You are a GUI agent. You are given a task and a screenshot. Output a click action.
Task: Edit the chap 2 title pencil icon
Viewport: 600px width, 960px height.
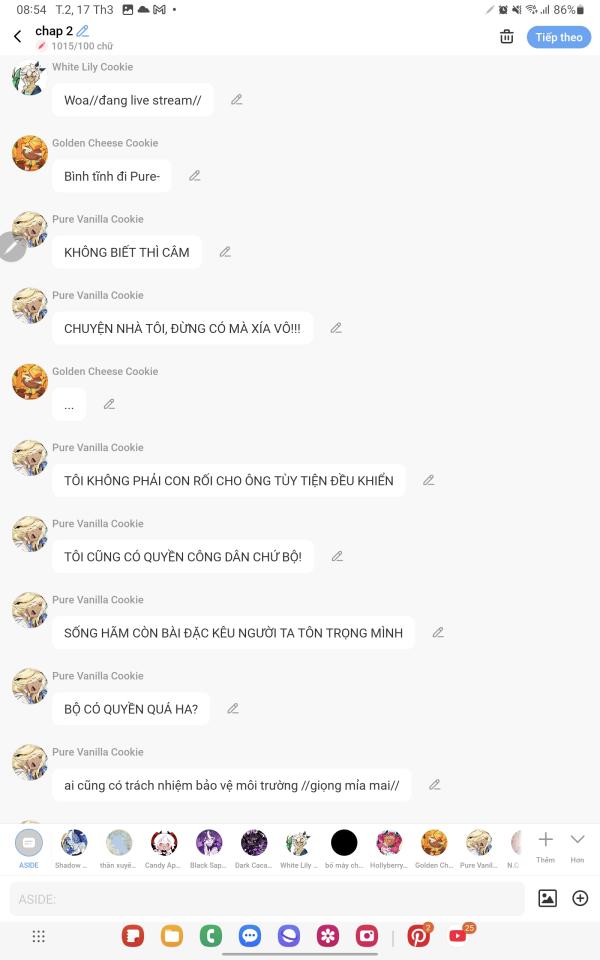tap(83, 31)
